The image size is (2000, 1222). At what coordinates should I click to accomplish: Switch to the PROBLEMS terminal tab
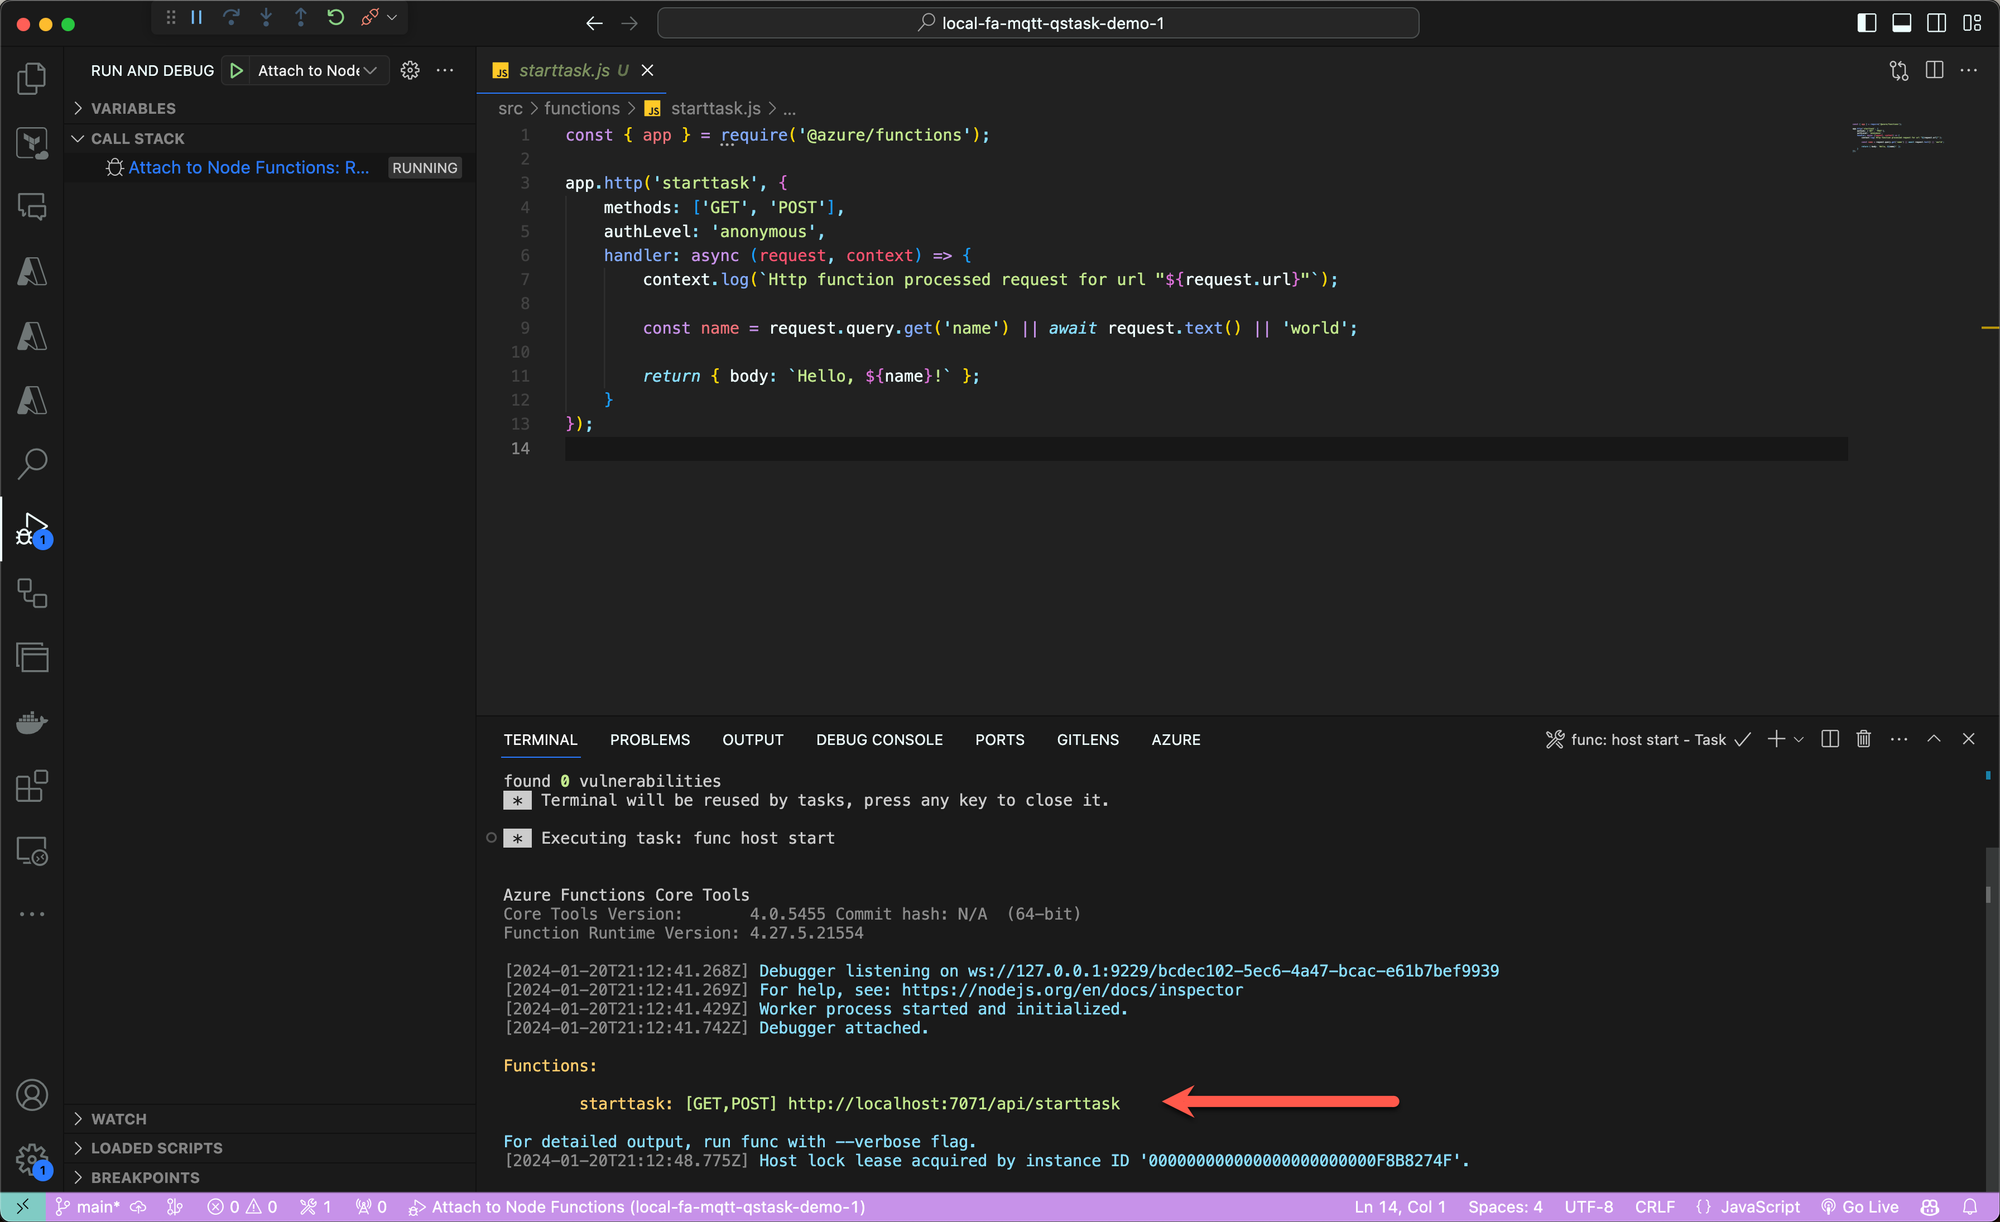point(649,739)
